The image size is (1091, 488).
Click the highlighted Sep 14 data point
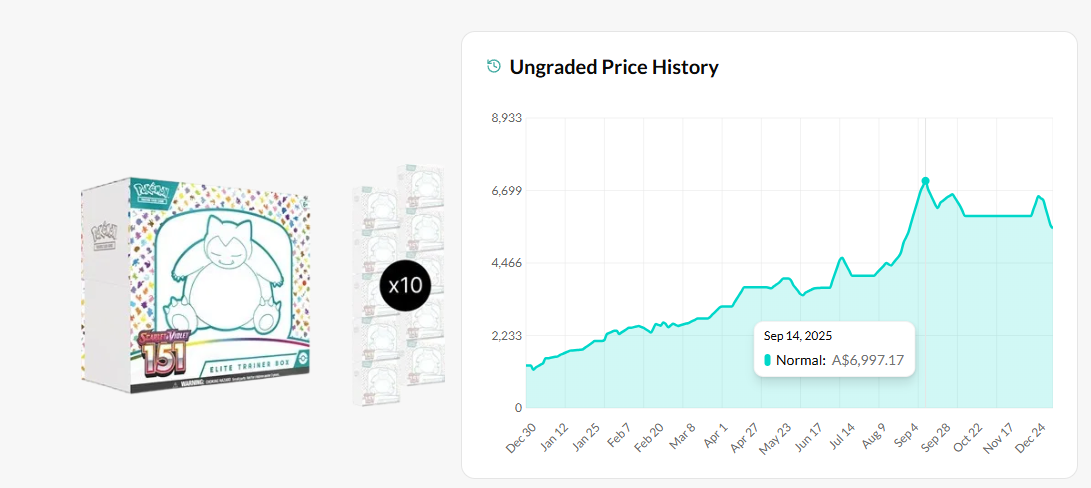[x=925, y=181]
